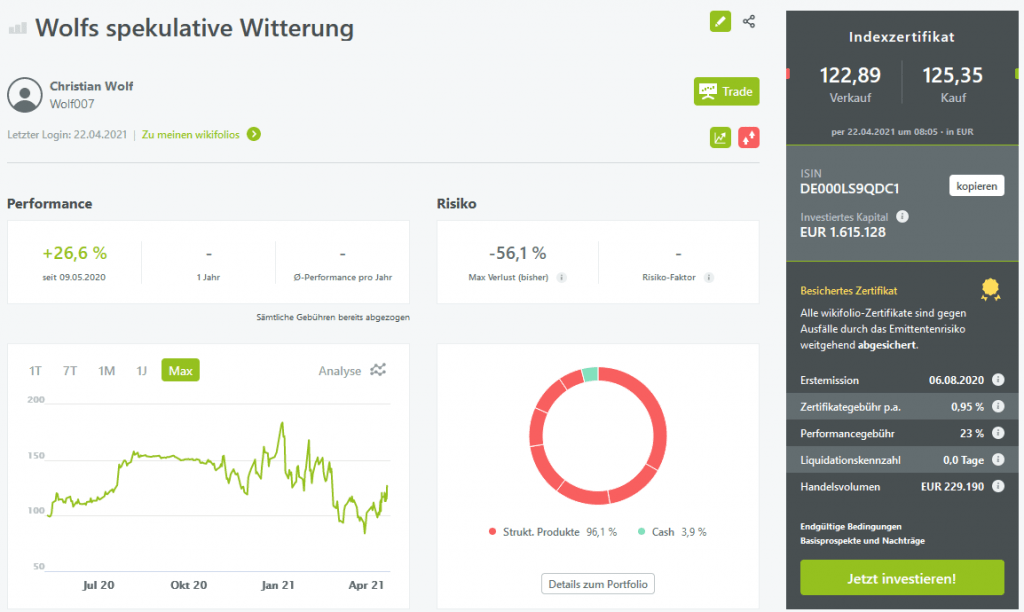The image size is (1024, 612).
Task: Click Christian Wolf's profile avatar
Action: pyautogui.click(x=24, y=94)
